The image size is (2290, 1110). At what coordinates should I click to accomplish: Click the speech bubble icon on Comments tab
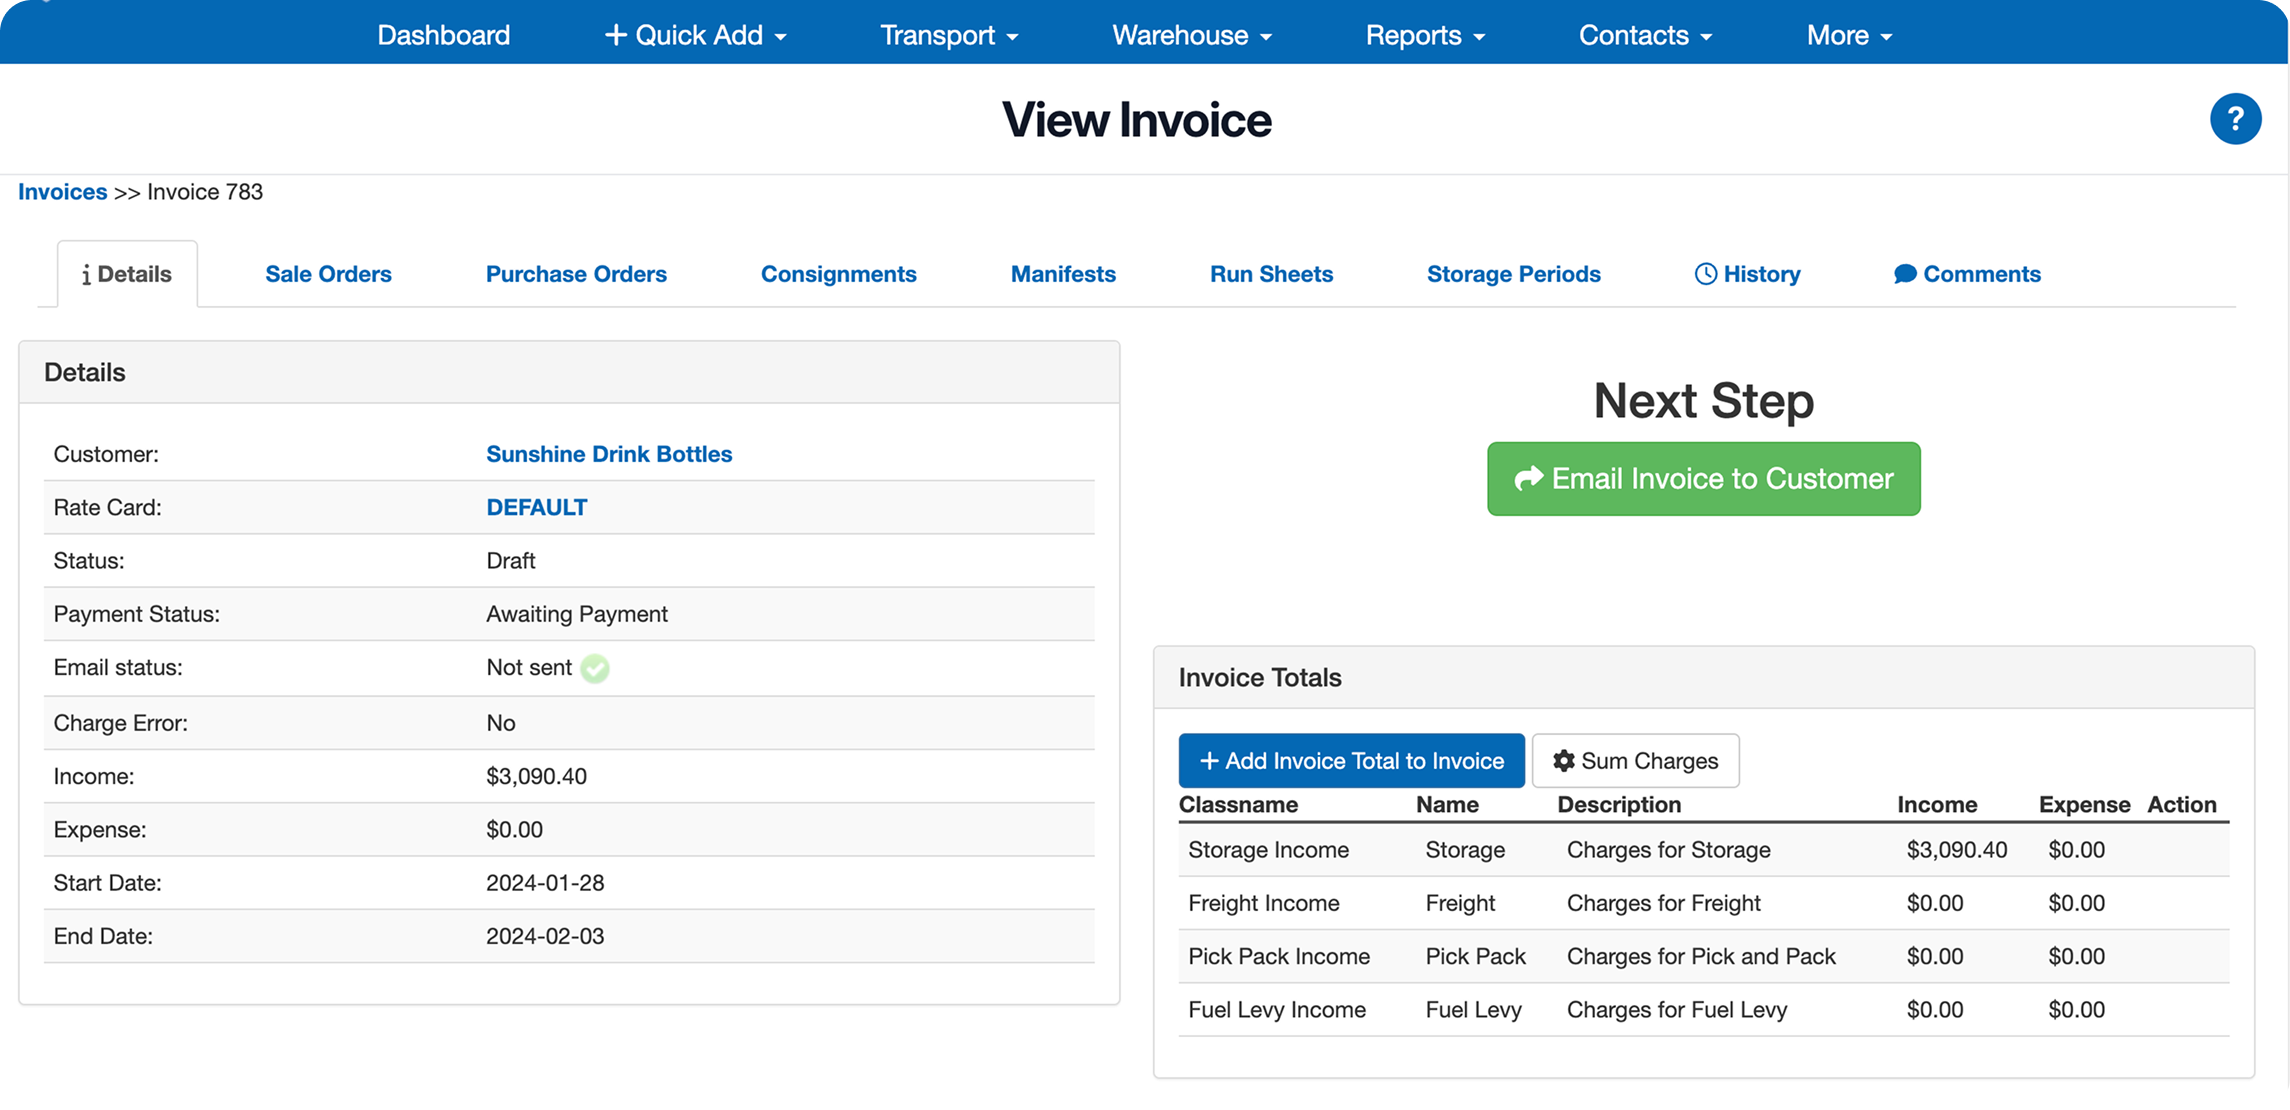[x=1906, y=273]
